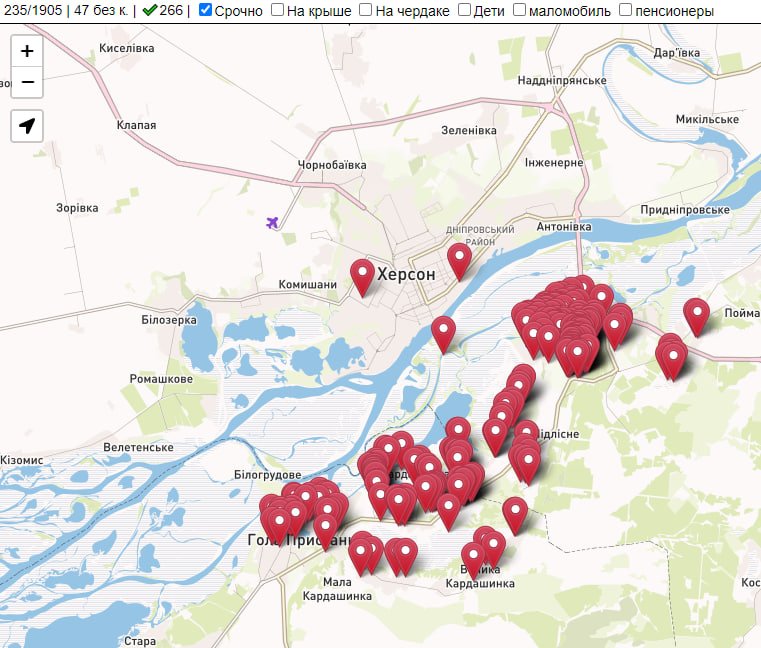
Task: Tick the маломобиль checkbox
Action: pyautogui.click(x=520, y=10)
